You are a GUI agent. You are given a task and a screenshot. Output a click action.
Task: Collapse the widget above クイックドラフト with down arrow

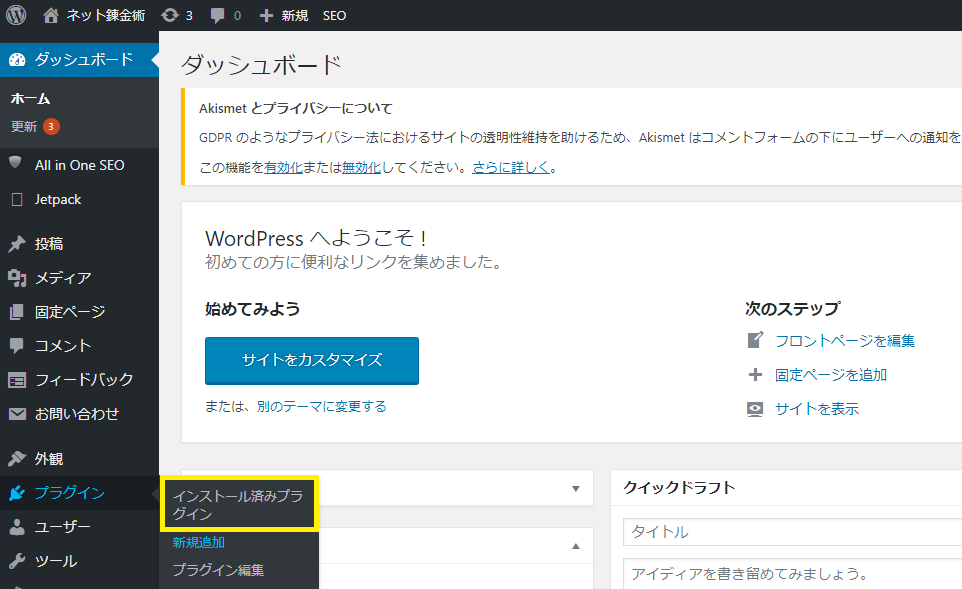click(x=575, y=489)
